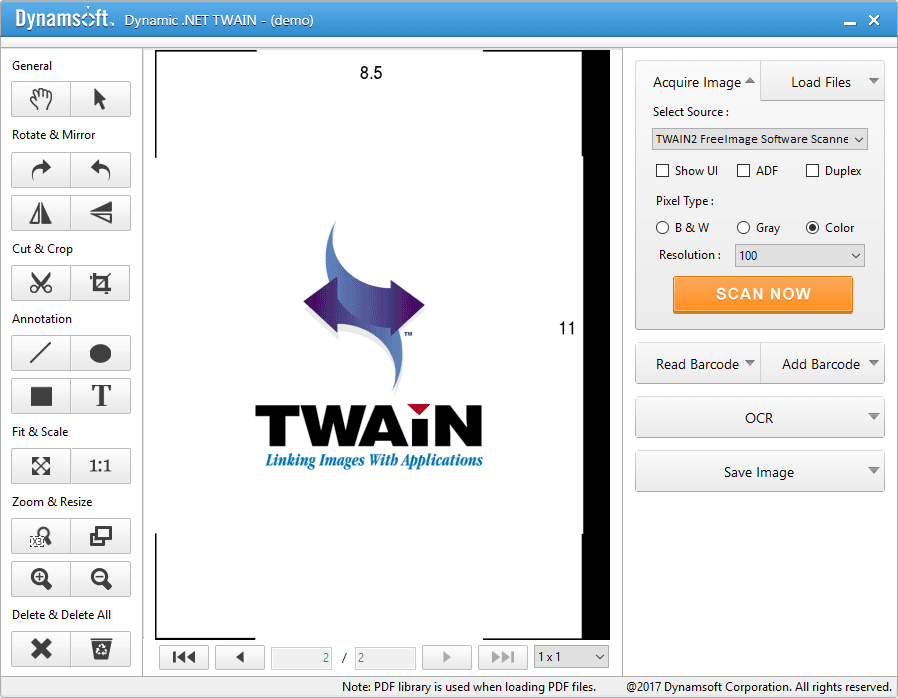
Task: Expand the OCR panel
Action: [x=759, y=418]
